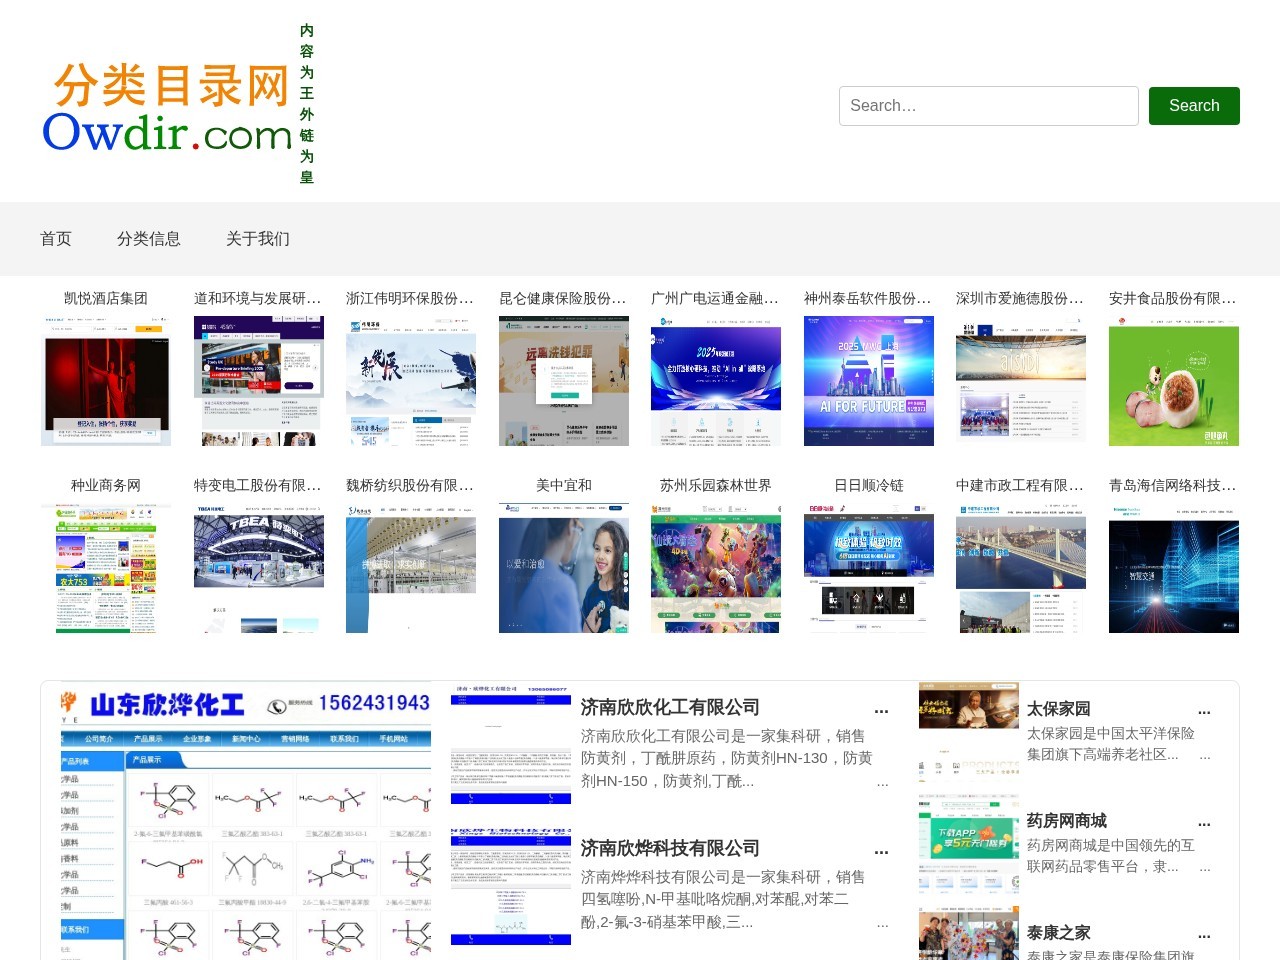Click thumbnail under 道和环境与发展研…

259,381
